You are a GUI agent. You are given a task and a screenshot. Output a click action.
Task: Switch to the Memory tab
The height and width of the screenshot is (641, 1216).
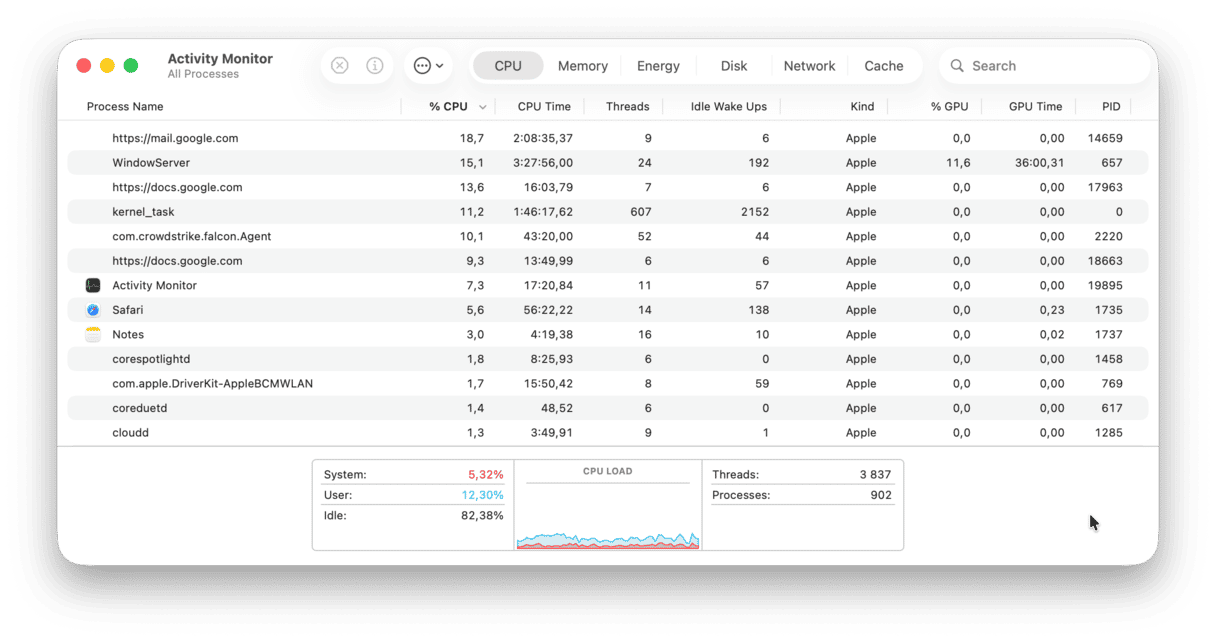pos(582,65)
